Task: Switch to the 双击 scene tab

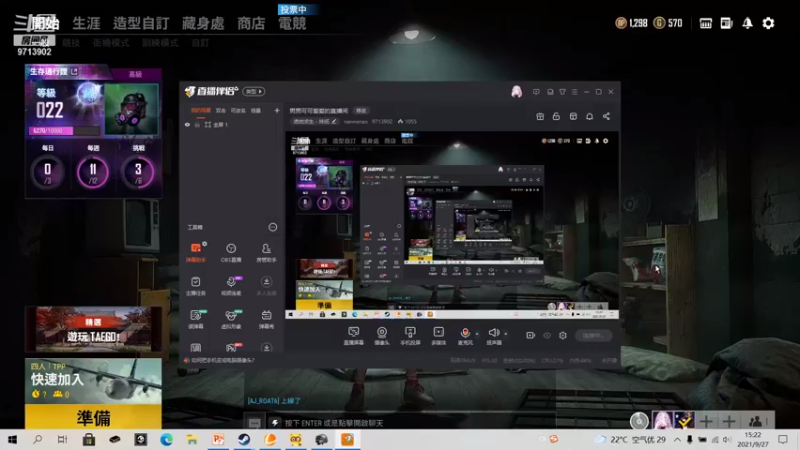Action: pos(220,110)
